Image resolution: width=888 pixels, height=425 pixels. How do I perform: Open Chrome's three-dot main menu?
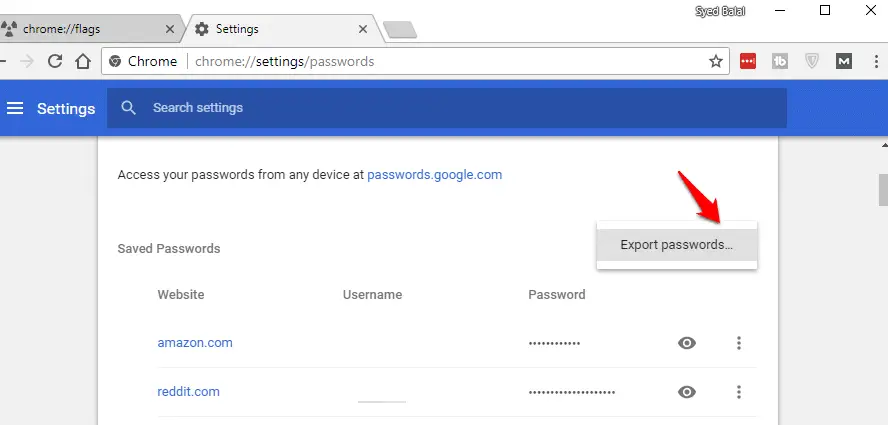876,61
